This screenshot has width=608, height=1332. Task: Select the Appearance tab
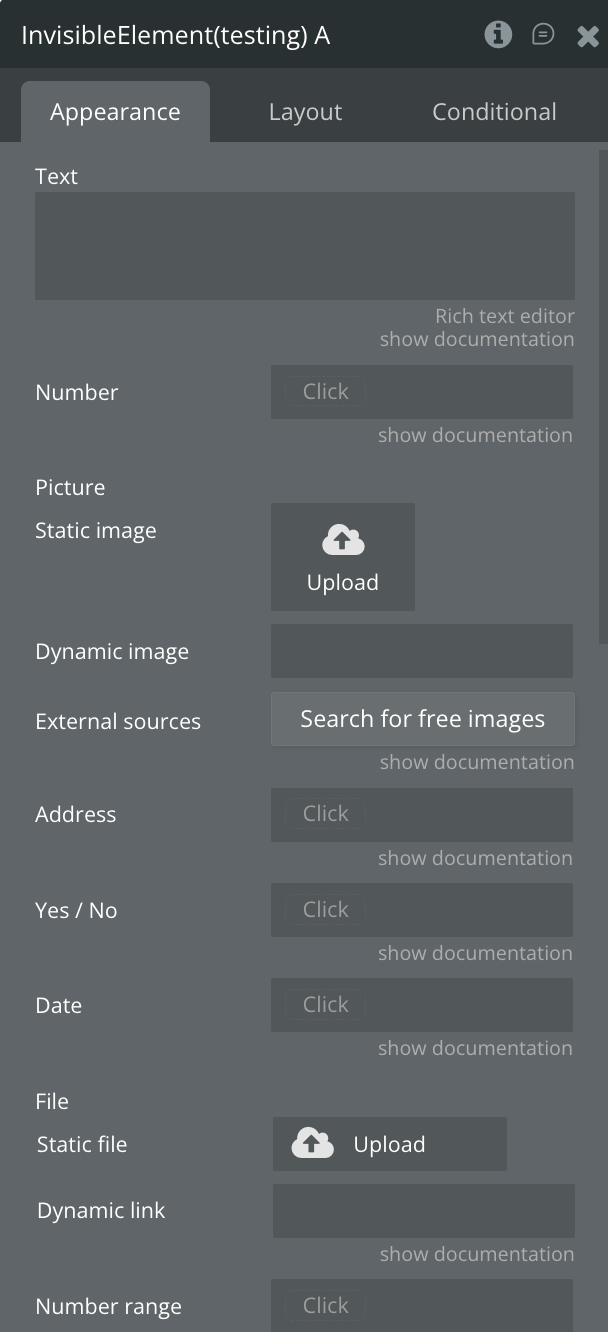[115, 112]
